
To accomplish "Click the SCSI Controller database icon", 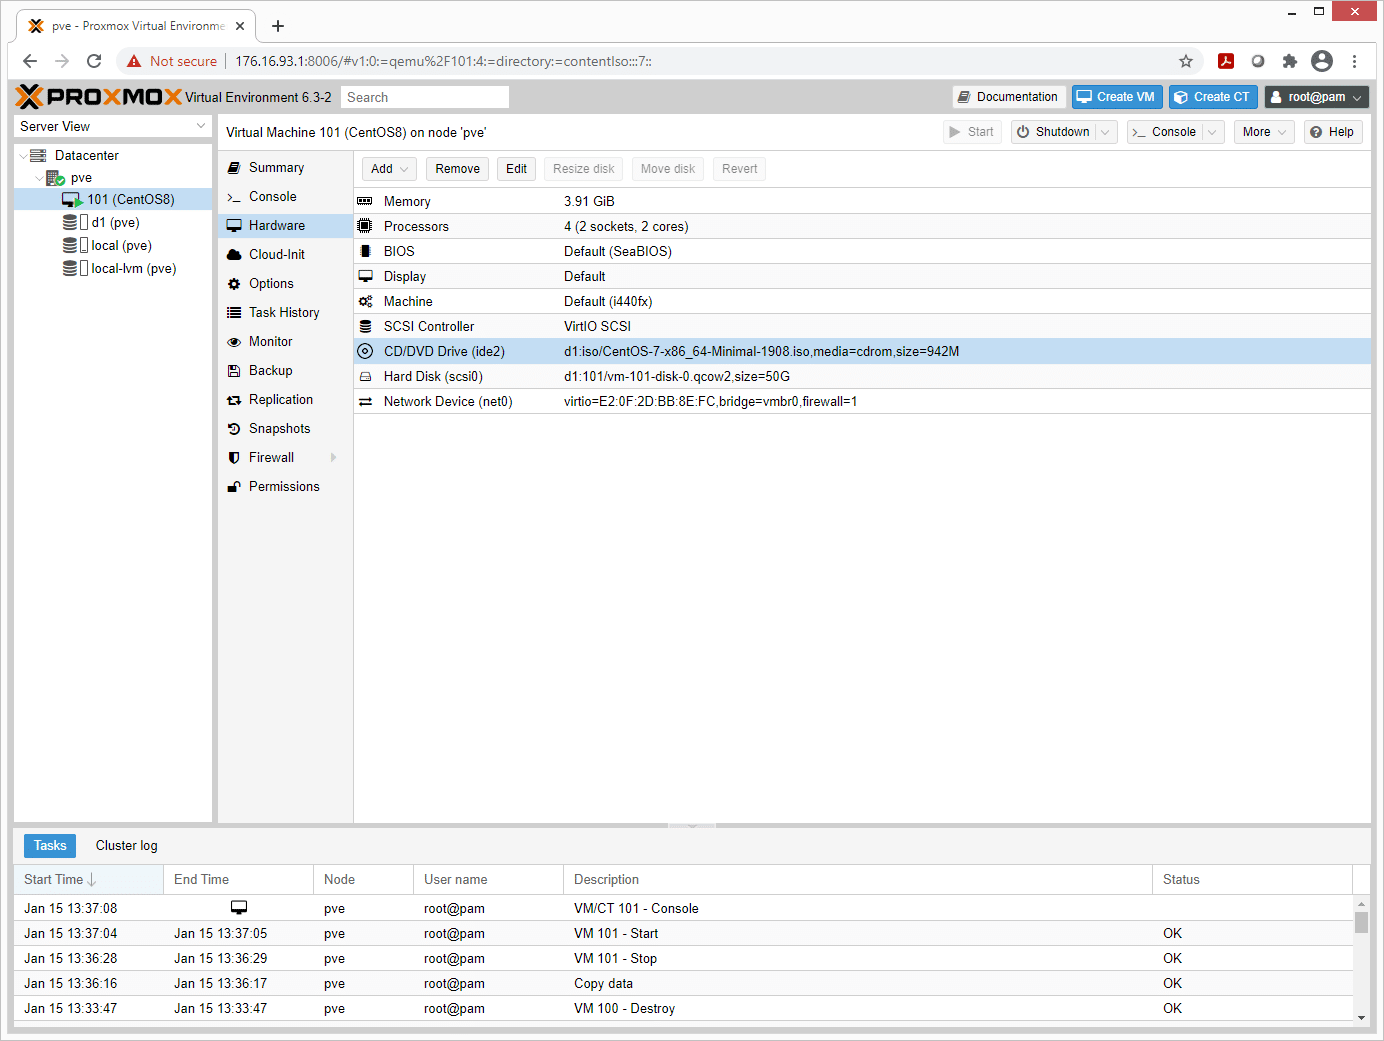I will point(365,326).
